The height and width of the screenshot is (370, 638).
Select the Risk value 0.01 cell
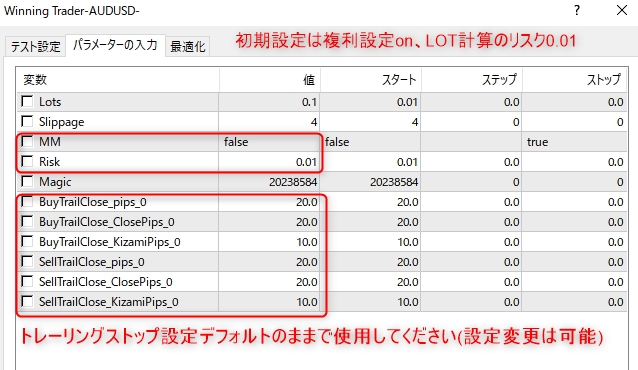click(269, 162)
